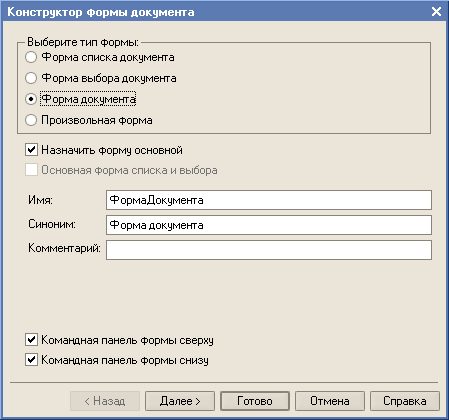Click the Форма списка документа label text
Viewport: 449px width, 420px height.
tap(108, 57)
